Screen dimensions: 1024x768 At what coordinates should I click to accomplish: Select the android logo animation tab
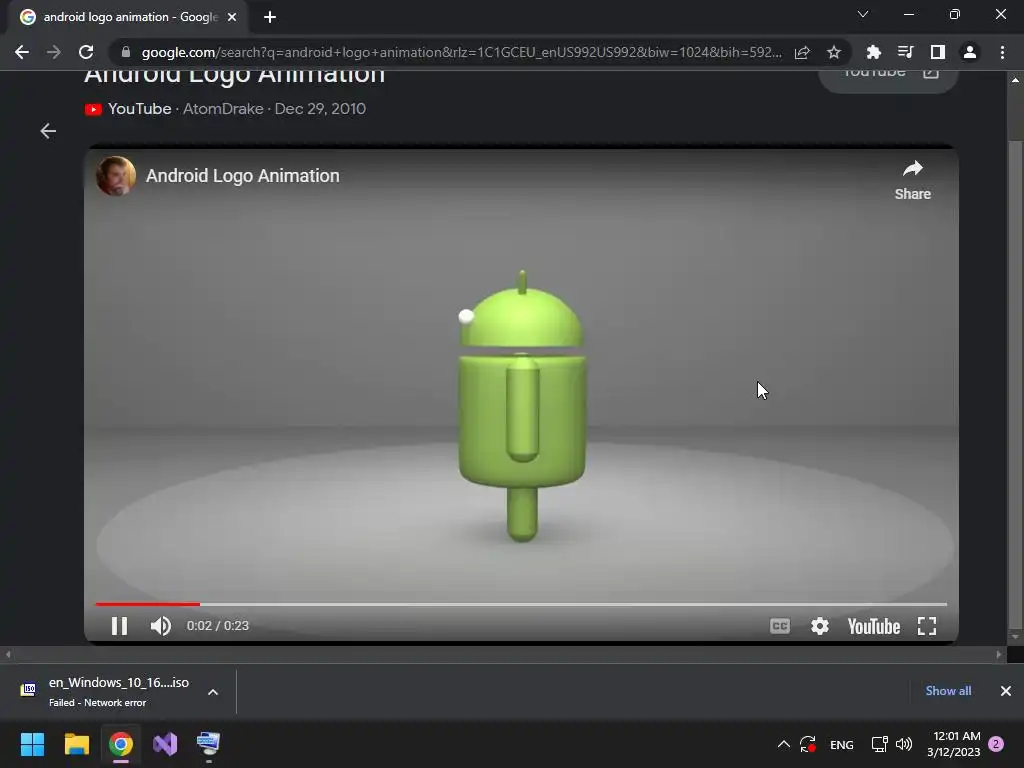[x=128, y=17]
